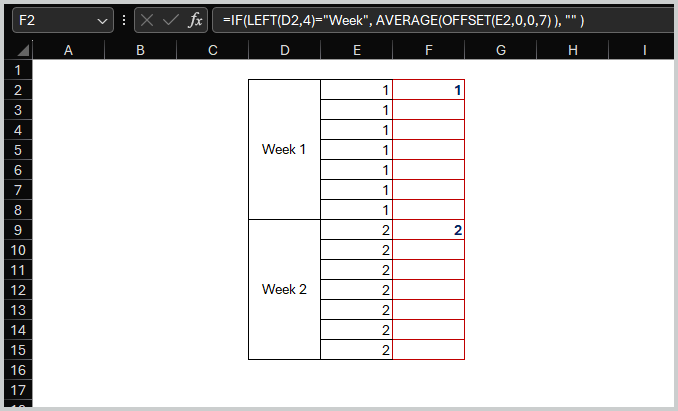Viewport: 678px width, 411px height.
Task: Select column E header
Action: pyautogui.click(x=357, y=50)
